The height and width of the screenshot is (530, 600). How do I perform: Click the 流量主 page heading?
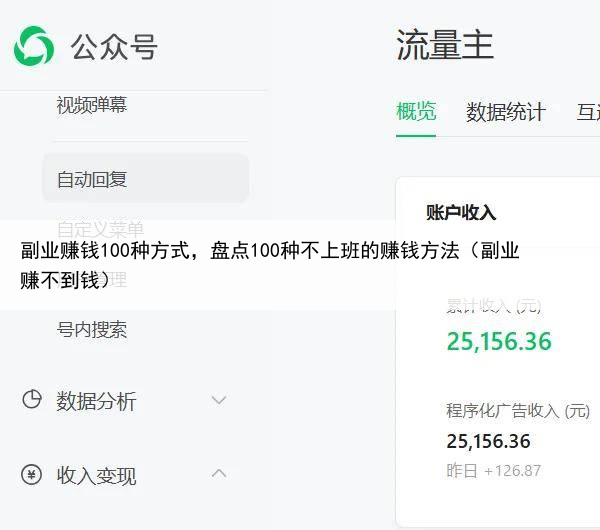pyautogui.click(x=445, y=46)
